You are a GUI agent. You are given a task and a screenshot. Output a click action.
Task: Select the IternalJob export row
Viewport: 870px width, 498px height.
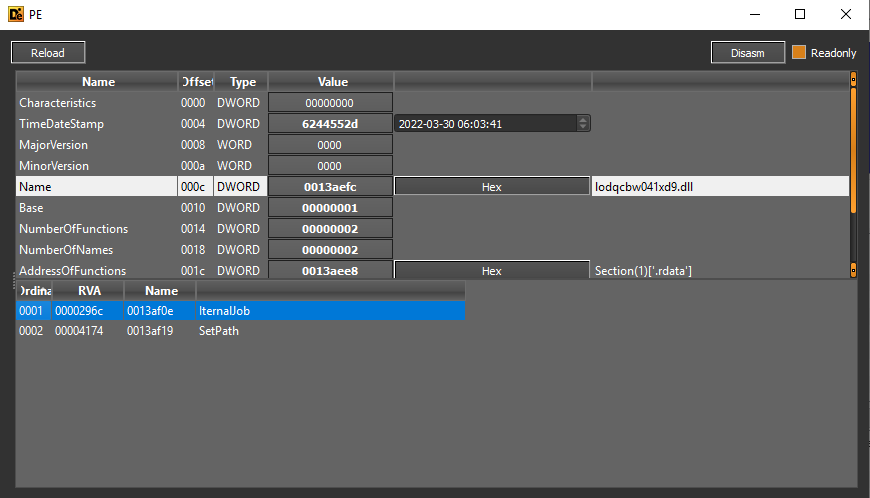pos(240,311)
